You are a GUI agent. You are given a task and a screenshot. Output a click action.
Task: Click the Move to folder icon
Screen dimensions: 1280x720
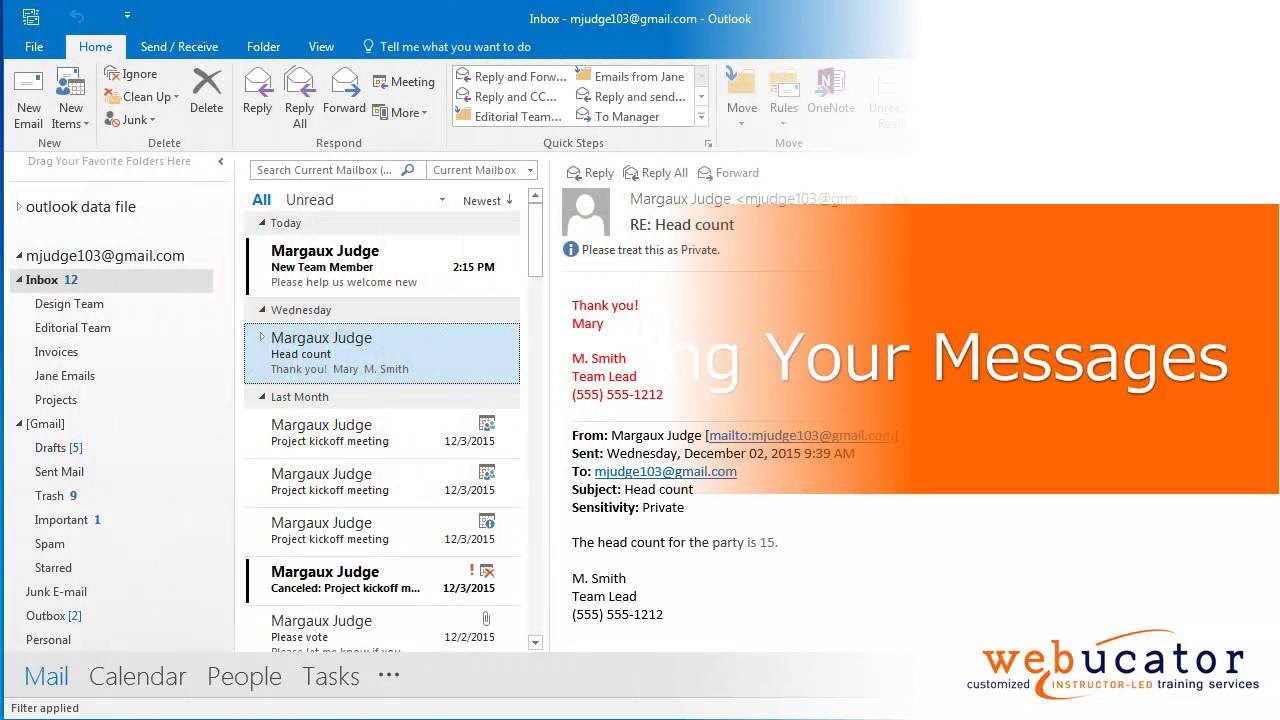741,82
